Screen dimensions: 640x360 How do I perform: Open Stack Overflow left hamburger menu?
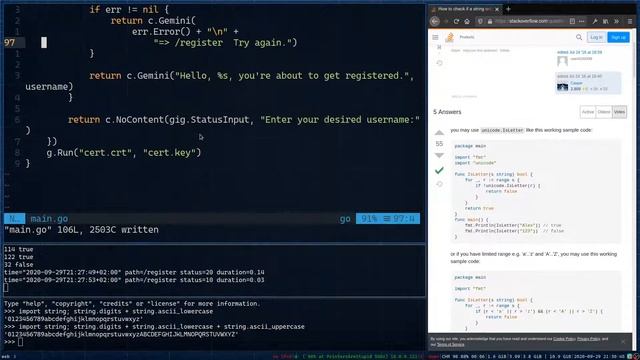click(x=436, y=37)
